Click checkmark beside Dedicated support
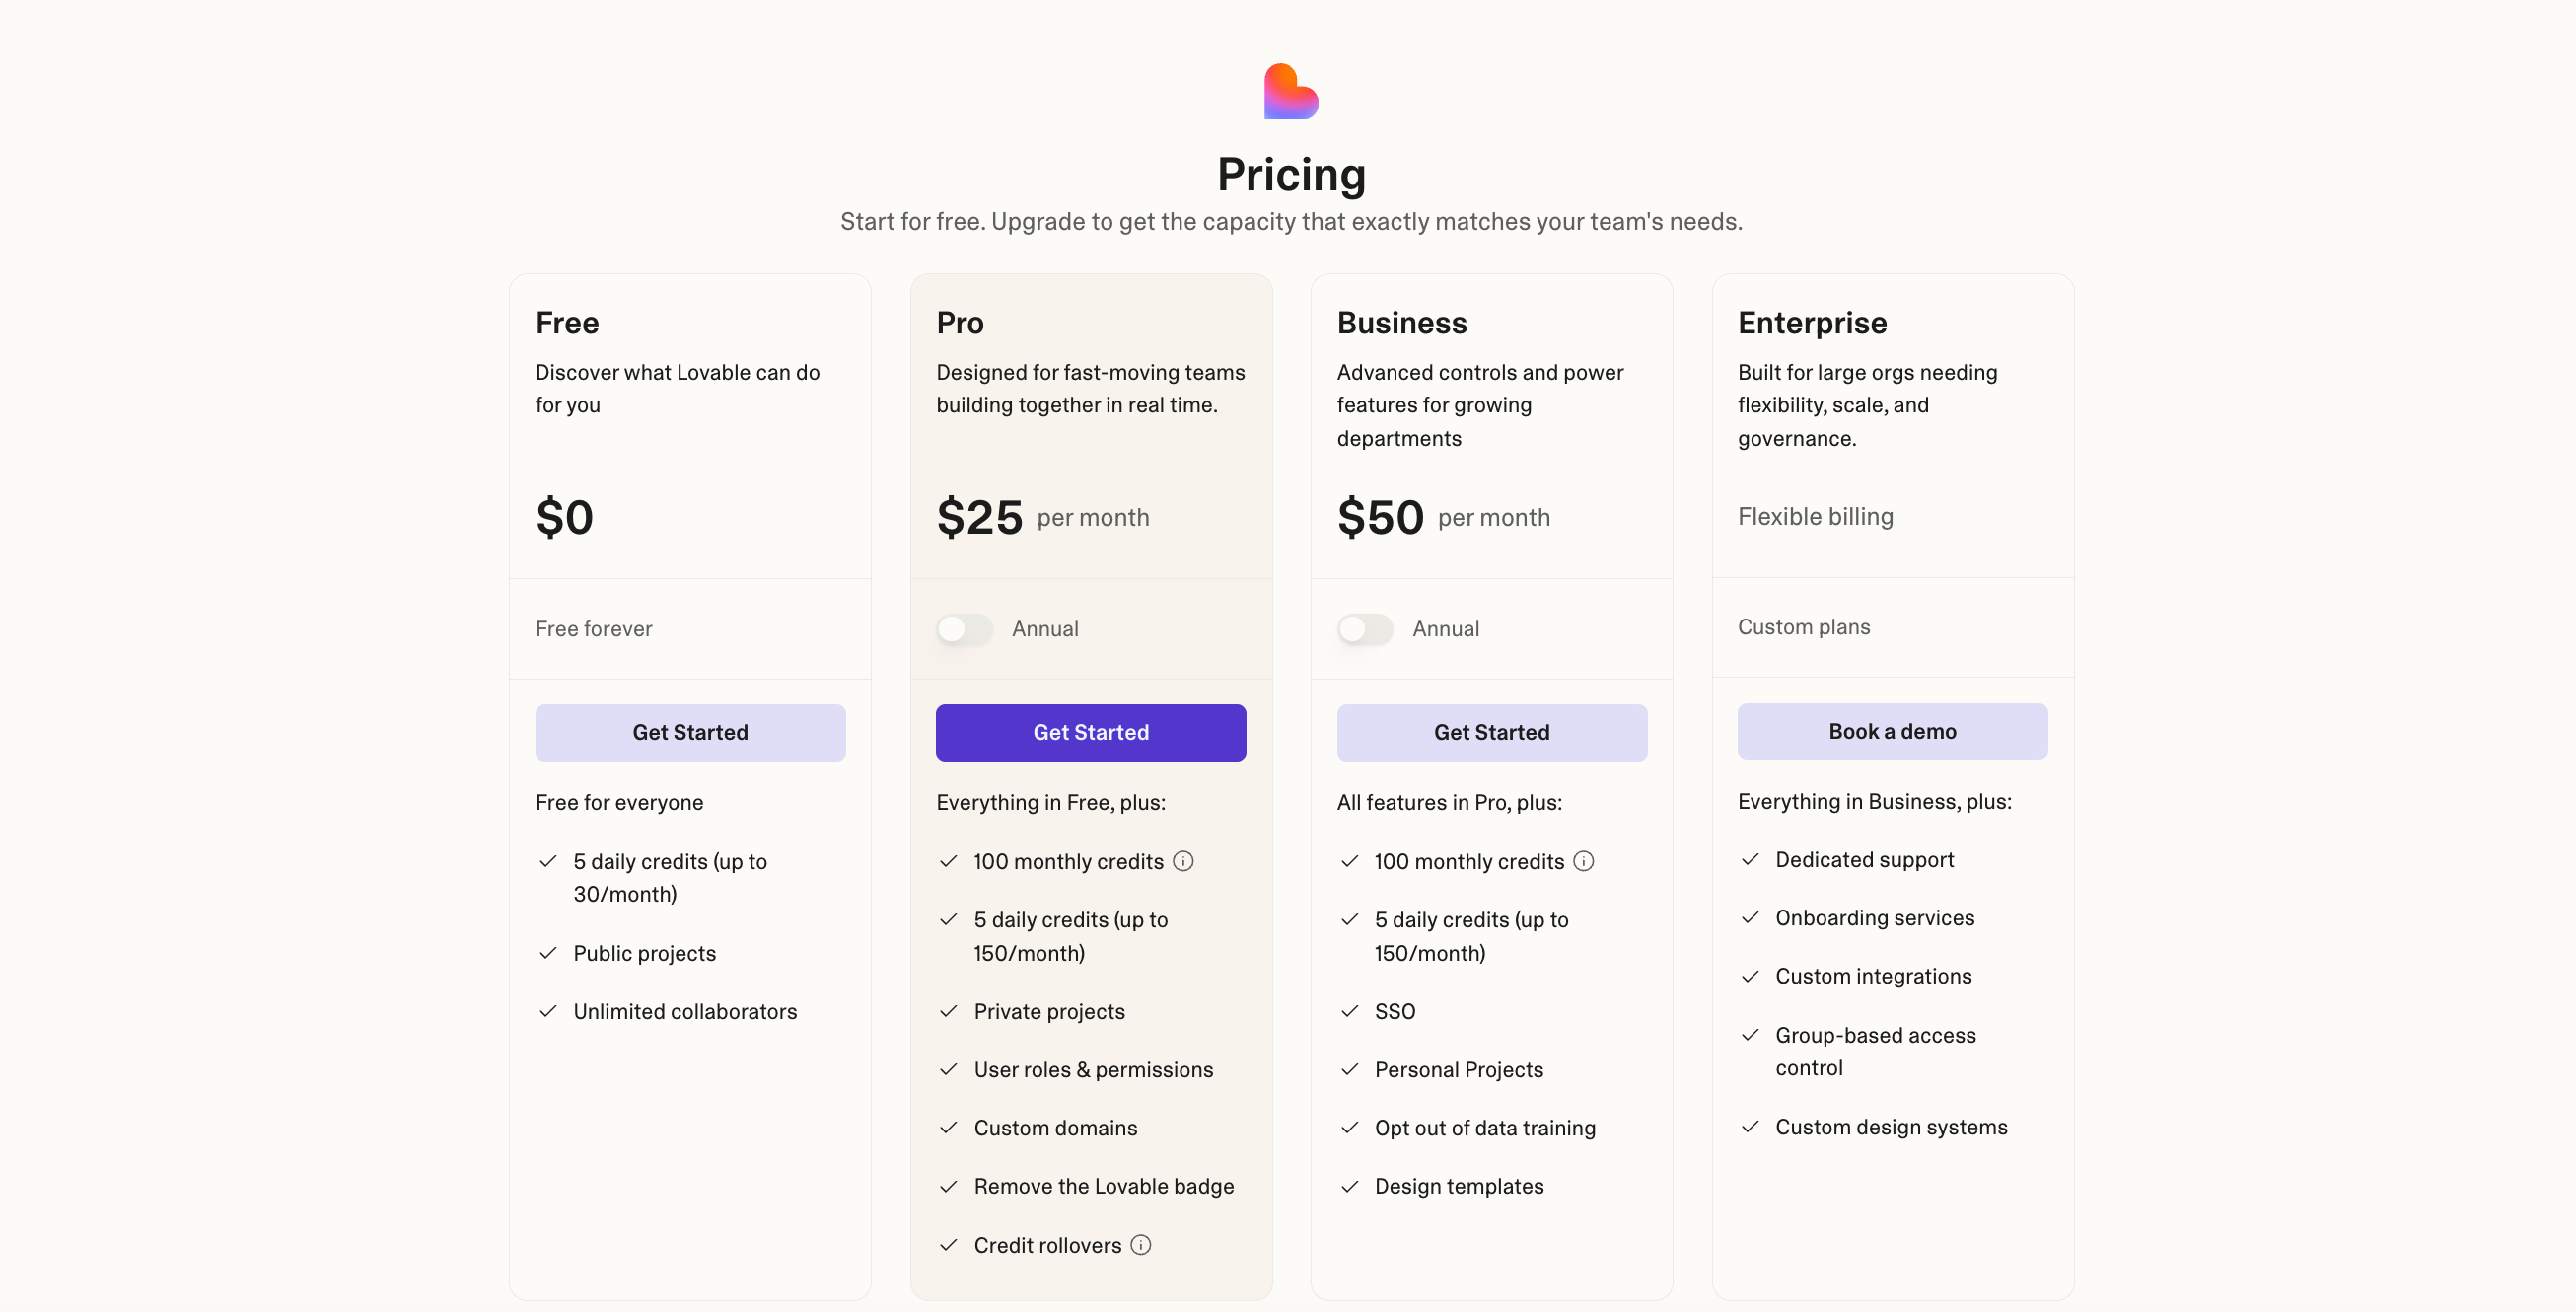The width and height of the screenshot is (2576, 1312). [x=1750, y=859]
